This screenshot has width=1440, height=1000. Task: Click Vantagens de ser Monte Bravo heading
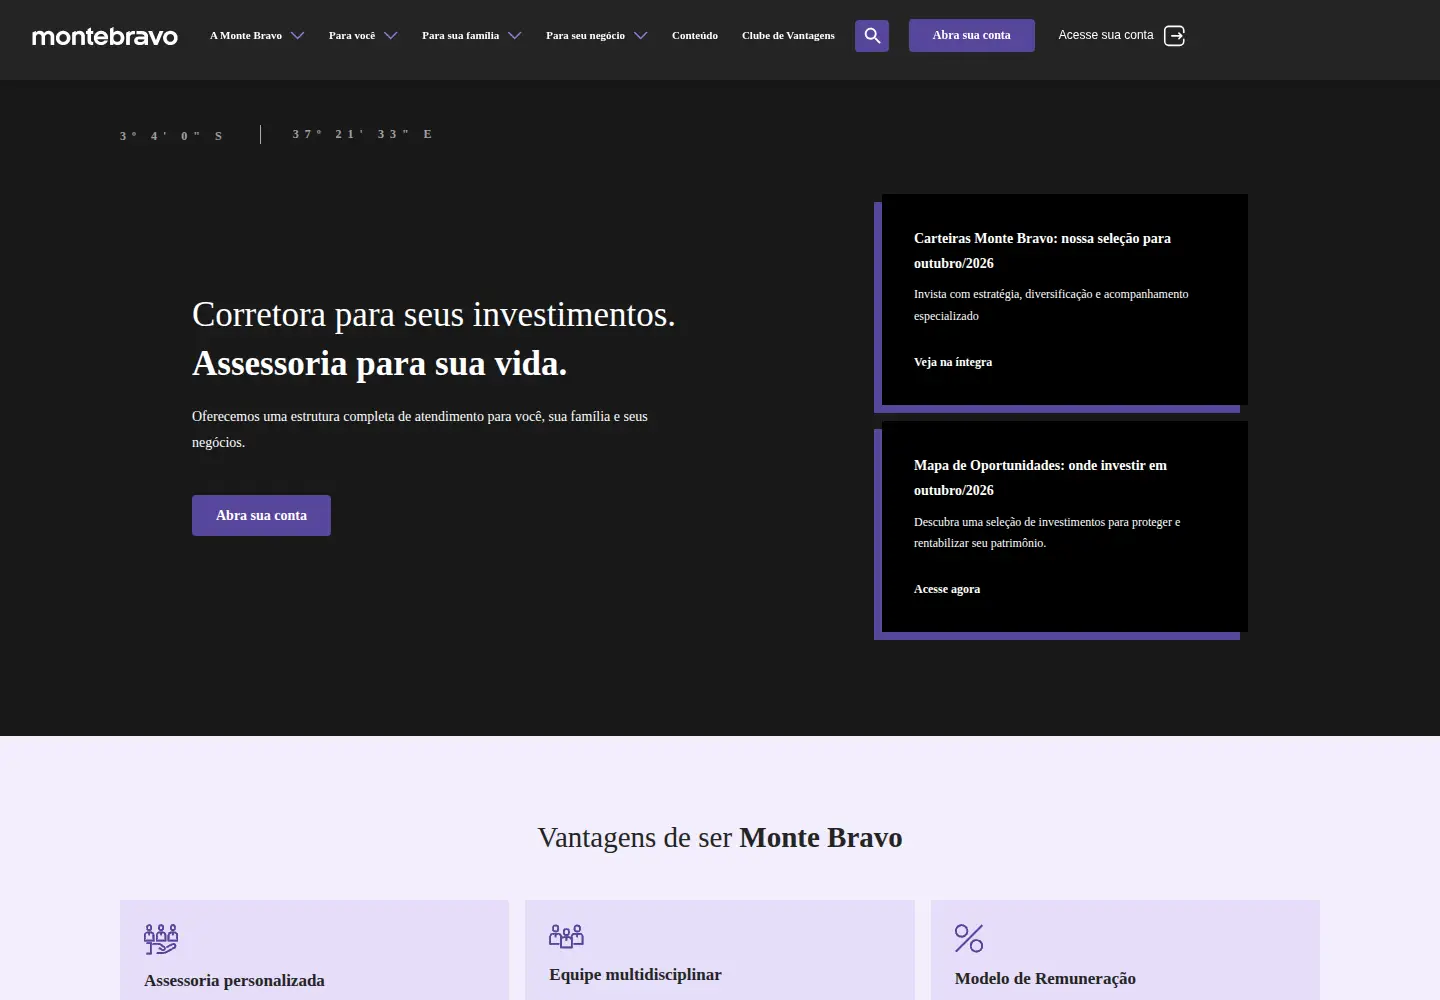pos(720,838)
